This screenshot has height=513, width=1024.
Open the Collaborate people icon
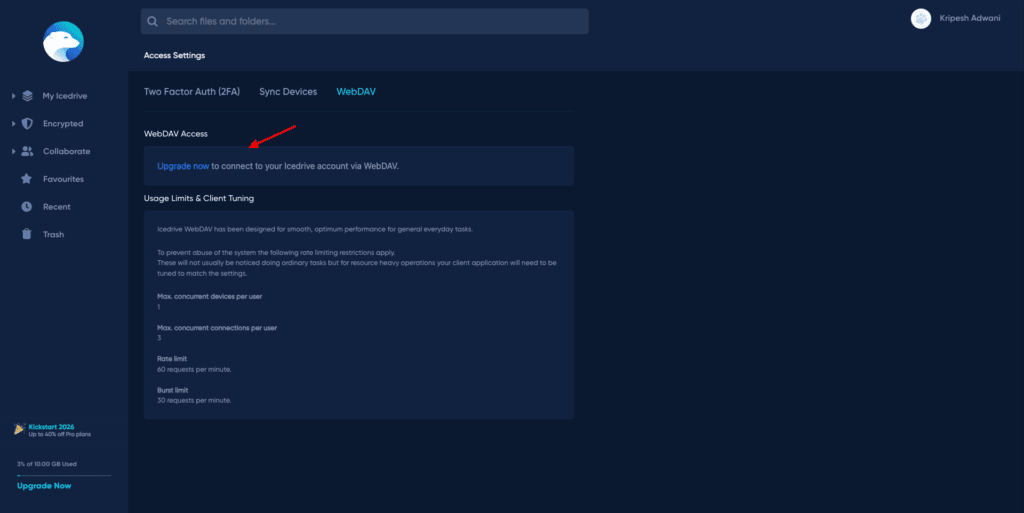point(27,151)
